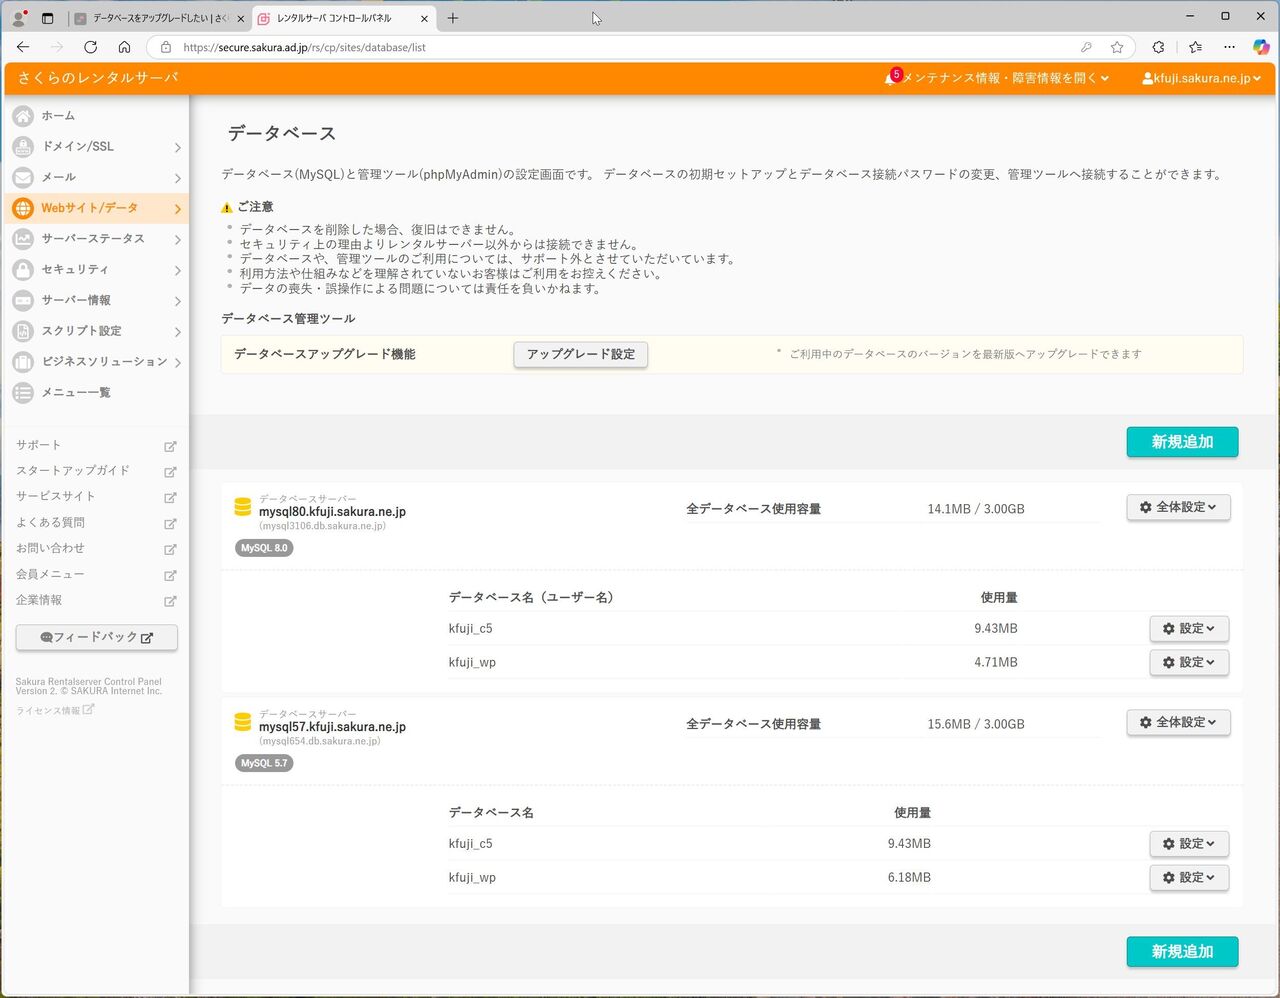1280x998 pixels.
Task: Open the browser profile icon
Action: (x=18, y=18)
